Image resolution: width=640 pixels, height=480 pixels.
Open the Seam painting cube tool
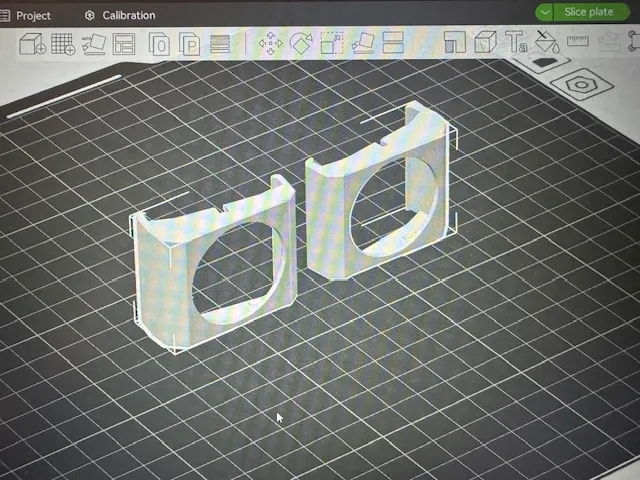pyautogui.click(x=485, y=42)
